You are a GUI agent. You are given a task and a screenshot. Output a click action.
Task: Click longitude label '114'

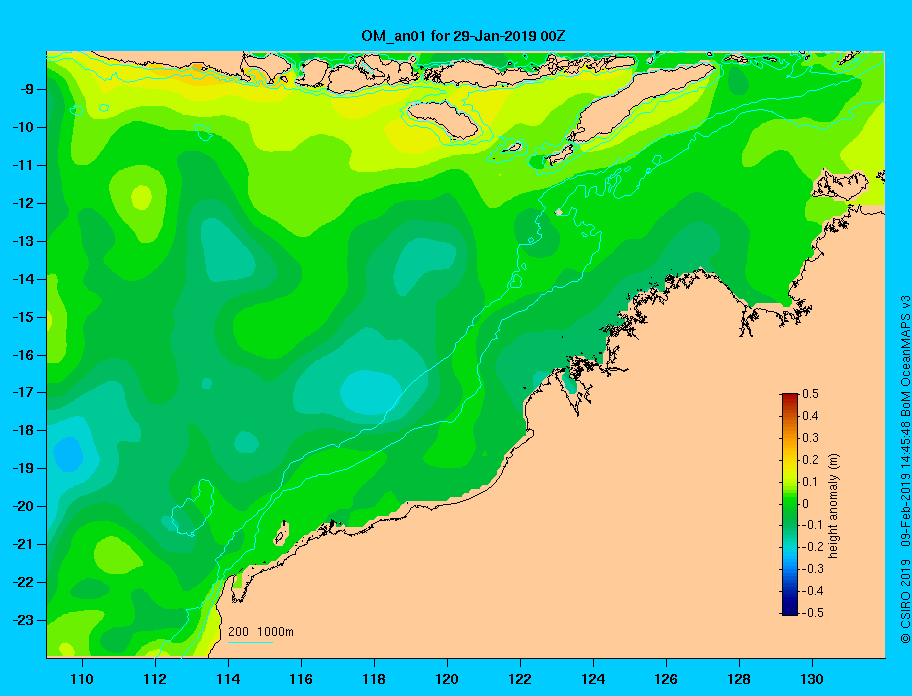(228, 679)
